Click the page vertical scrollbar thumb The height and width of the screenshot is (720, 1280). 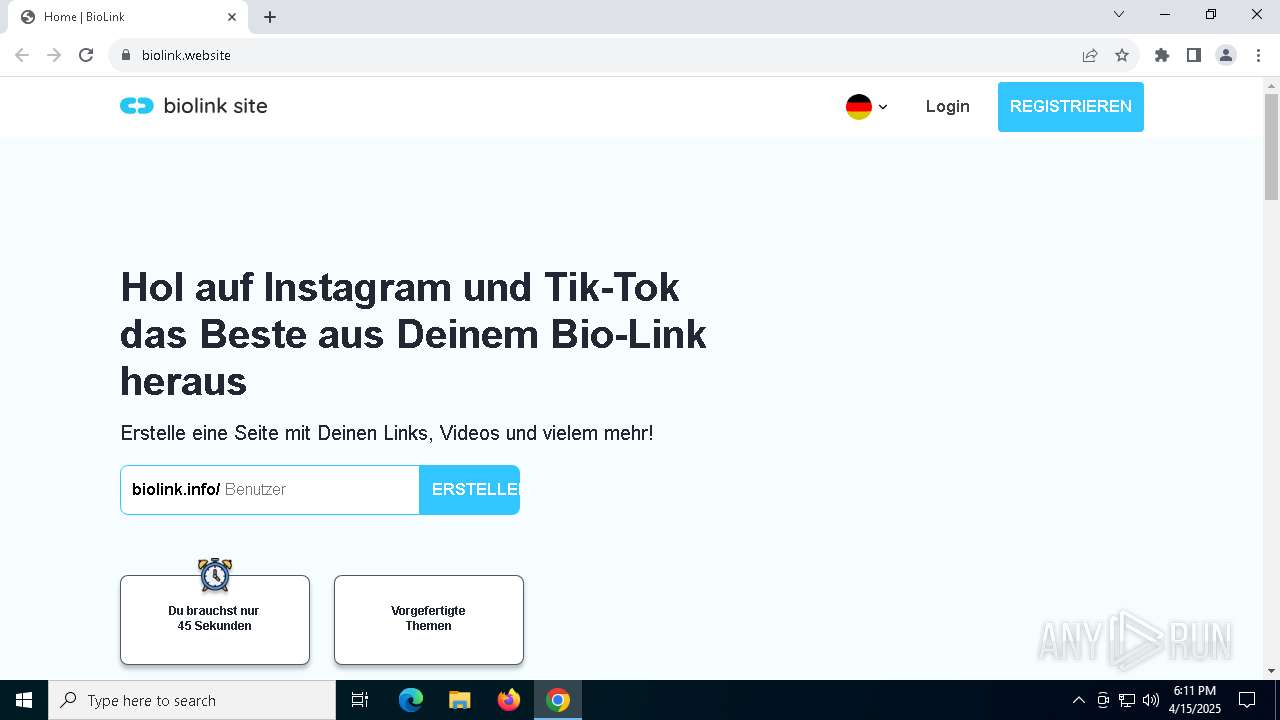1271,147
